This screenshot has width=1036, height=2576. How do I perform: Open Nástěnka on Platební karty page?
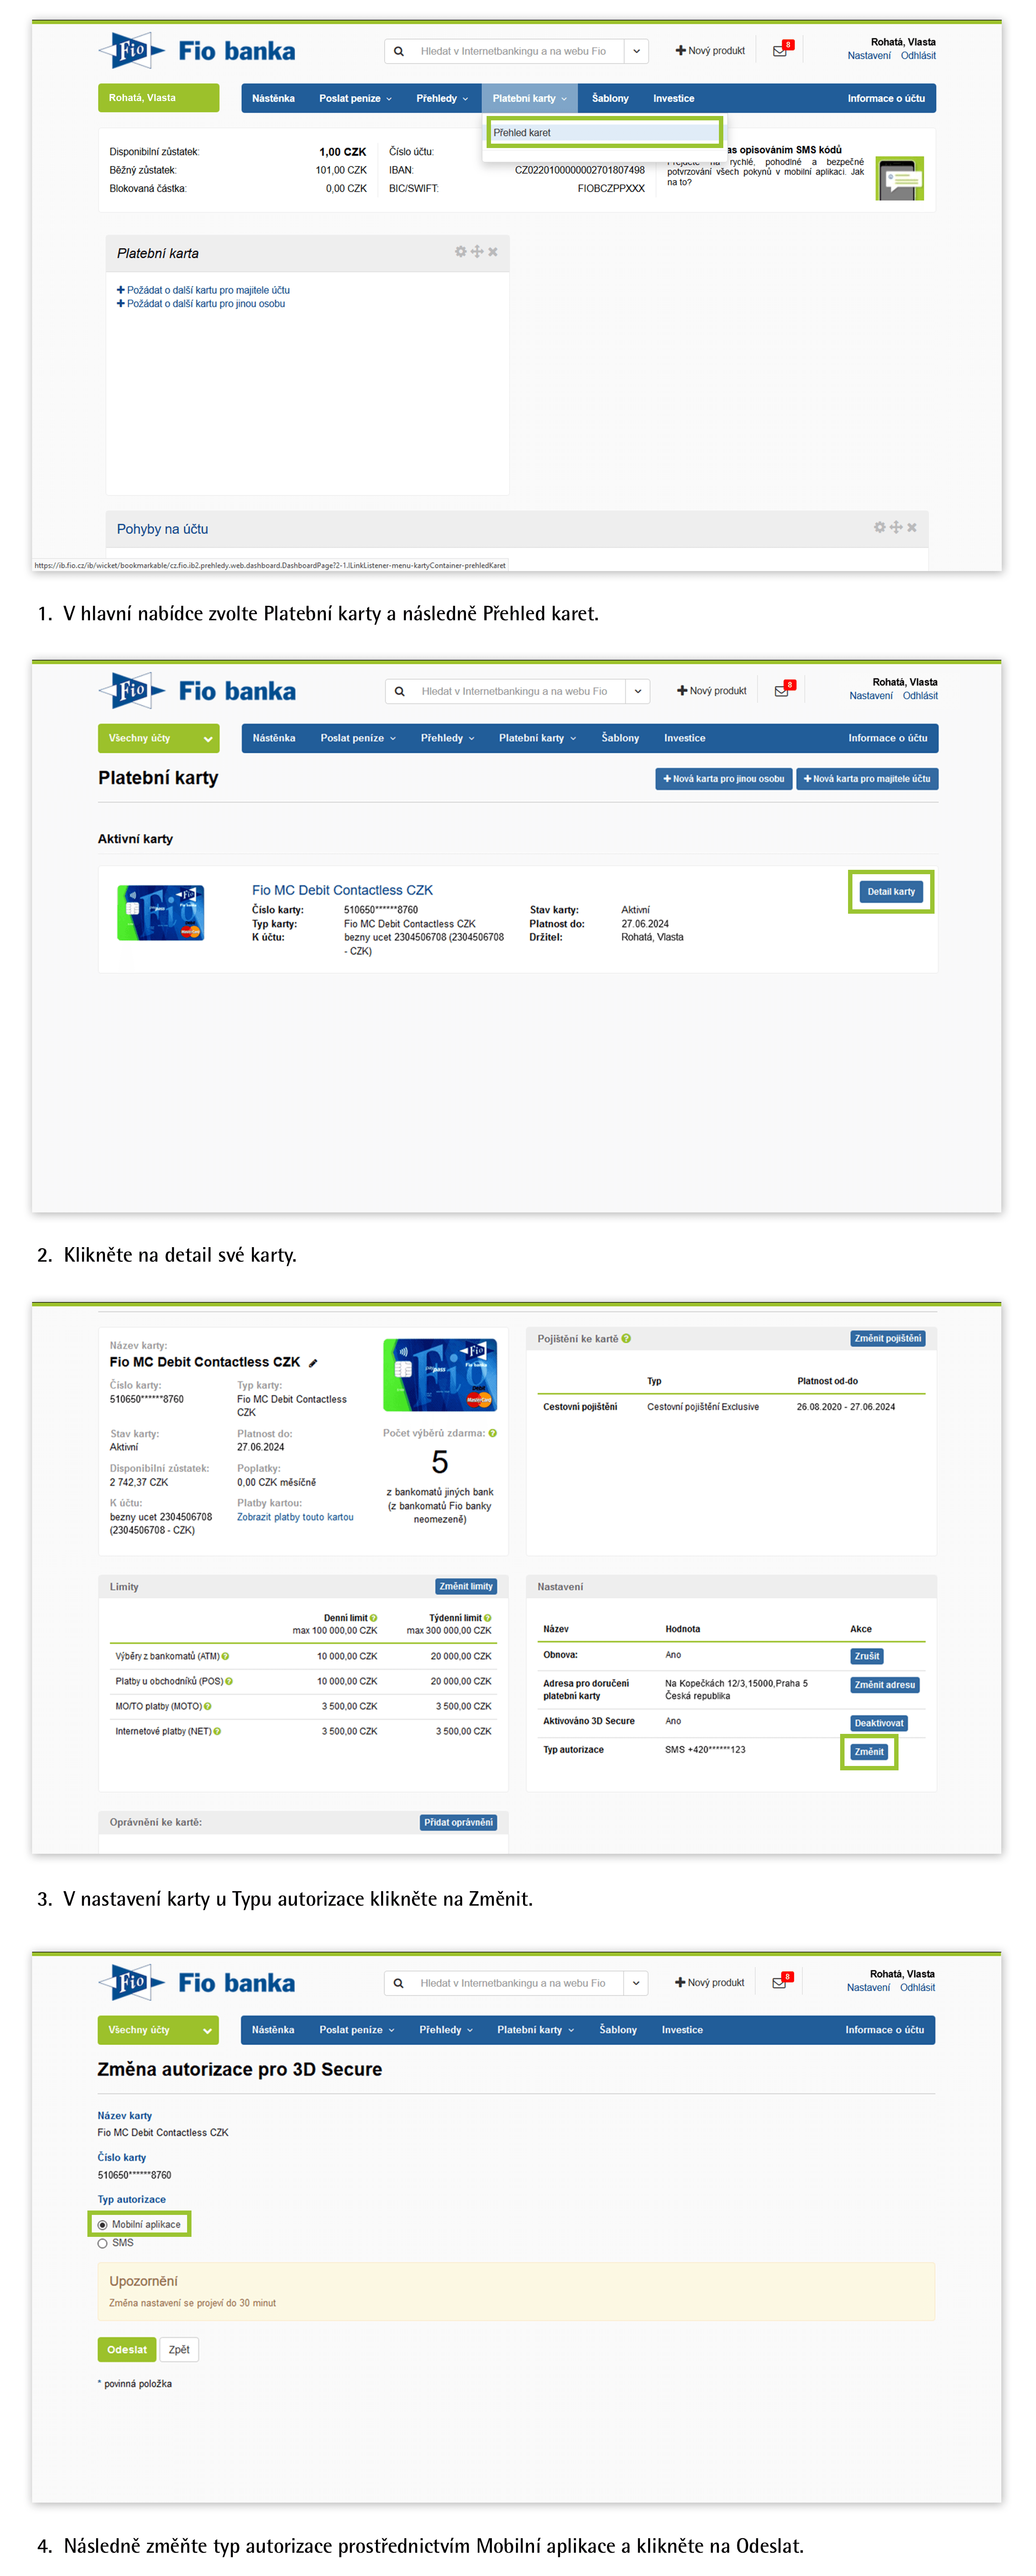click(274, 738)
